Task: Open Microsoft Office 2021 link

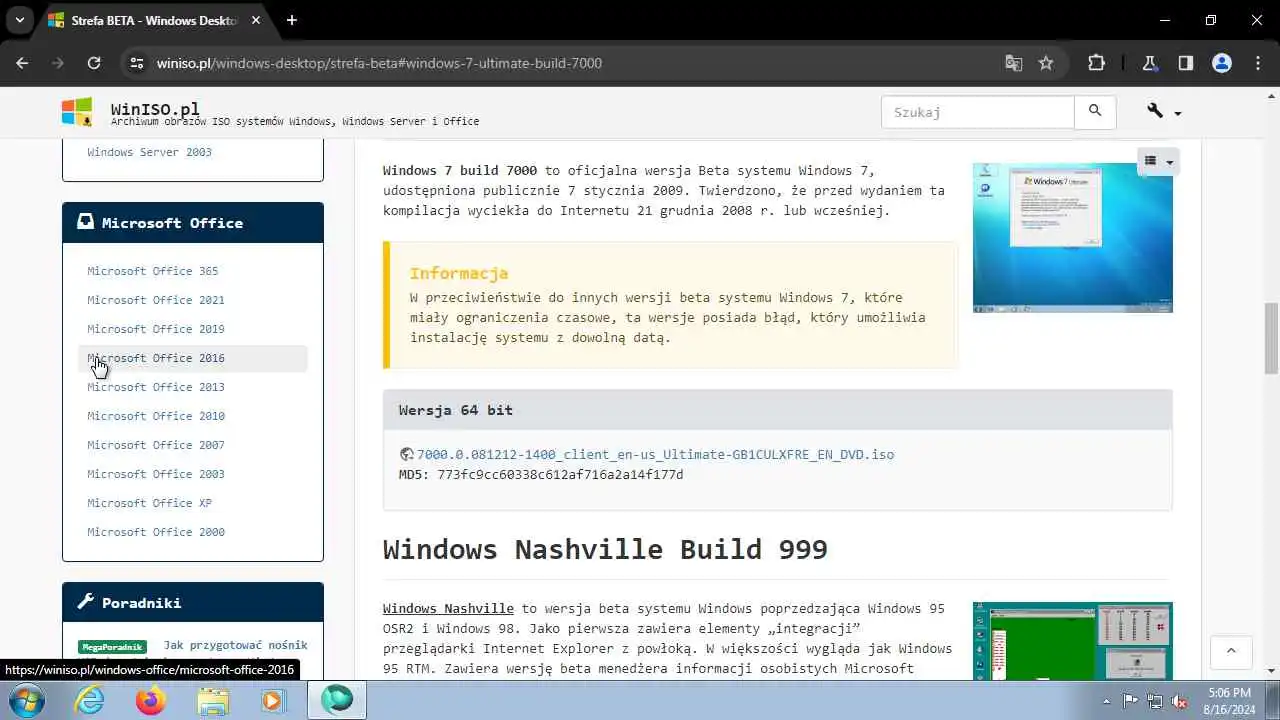Action: point(155,300)
